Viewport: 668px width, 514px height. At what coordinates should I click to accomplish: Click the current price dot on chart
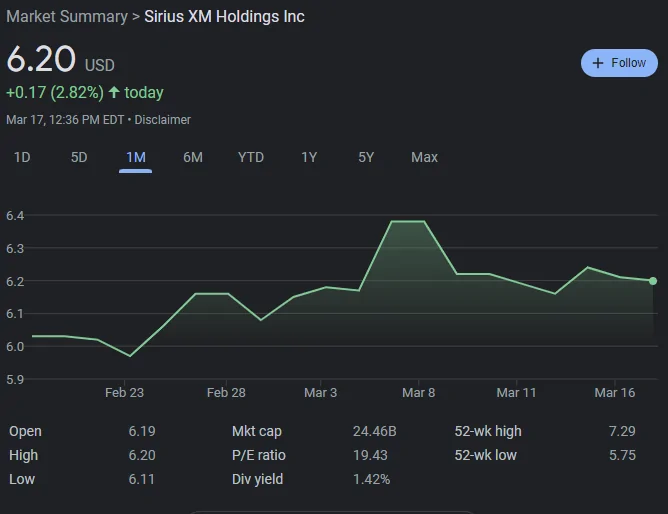(653, 281)
